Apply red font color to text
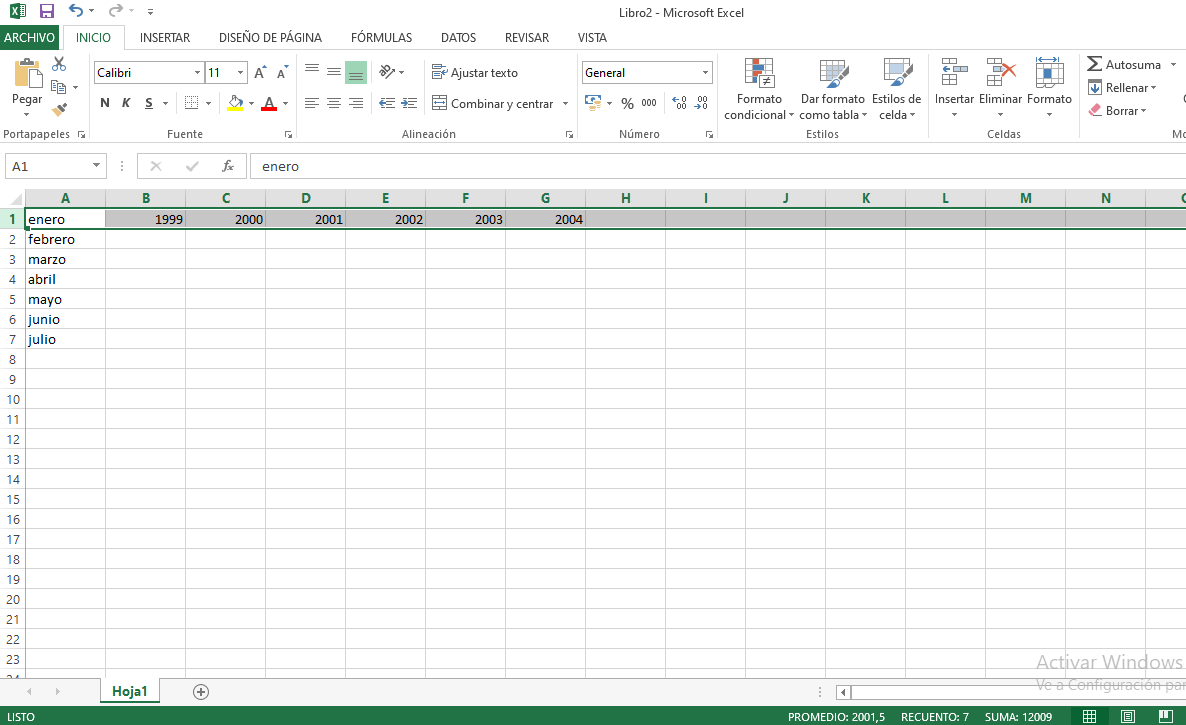The image size is (1186, 725). (269, 103)
